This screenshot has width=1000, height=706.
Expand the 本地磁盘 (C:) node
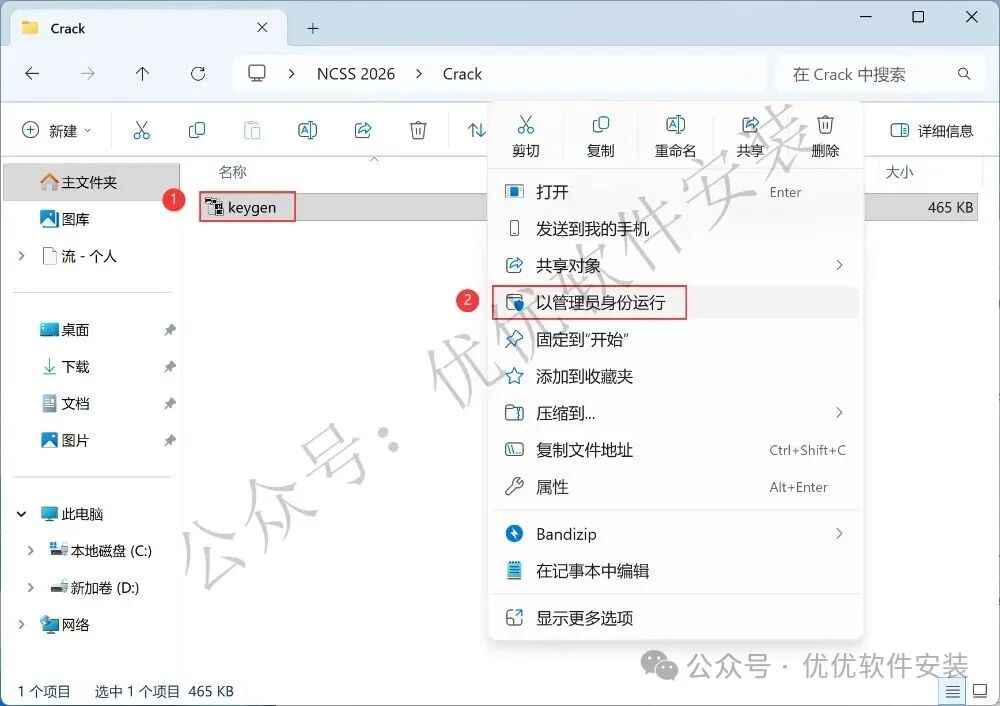tap(31, 551)
